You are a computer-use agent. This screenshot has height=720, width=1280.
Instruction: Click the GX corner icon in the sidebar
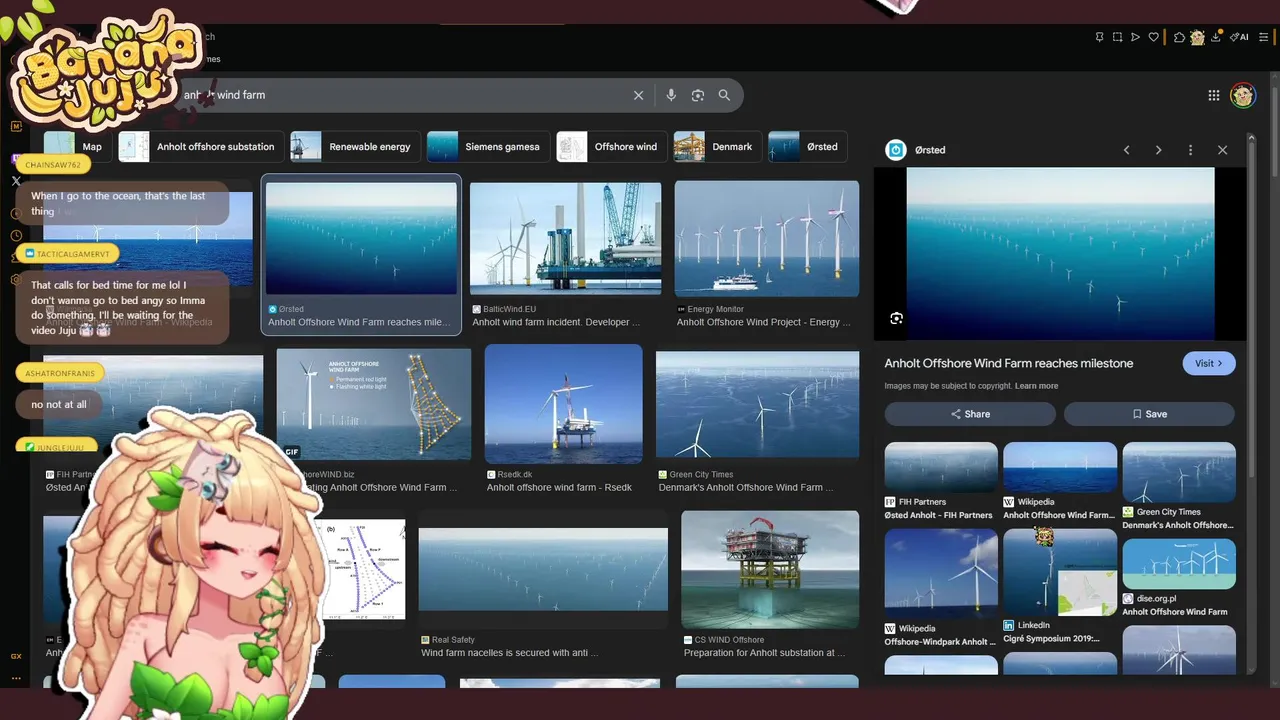pyautogui.click(x=16, y=656)
